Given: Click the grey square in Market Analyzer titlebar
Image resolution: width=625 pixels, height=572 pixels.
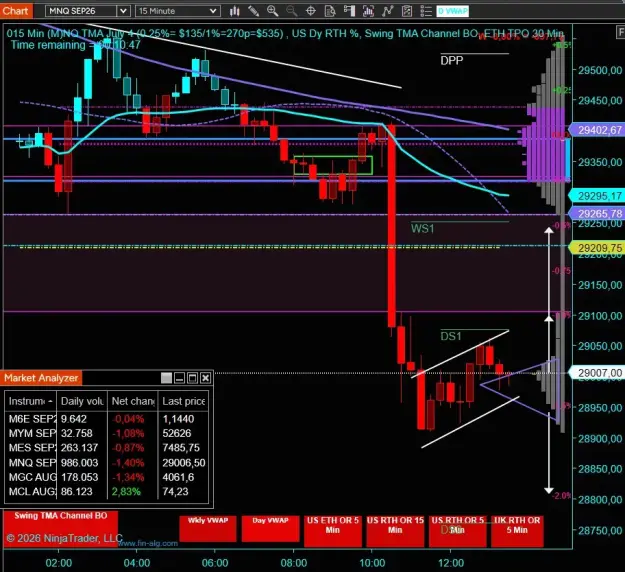Looking at the screenshot, I should (166, 378).
